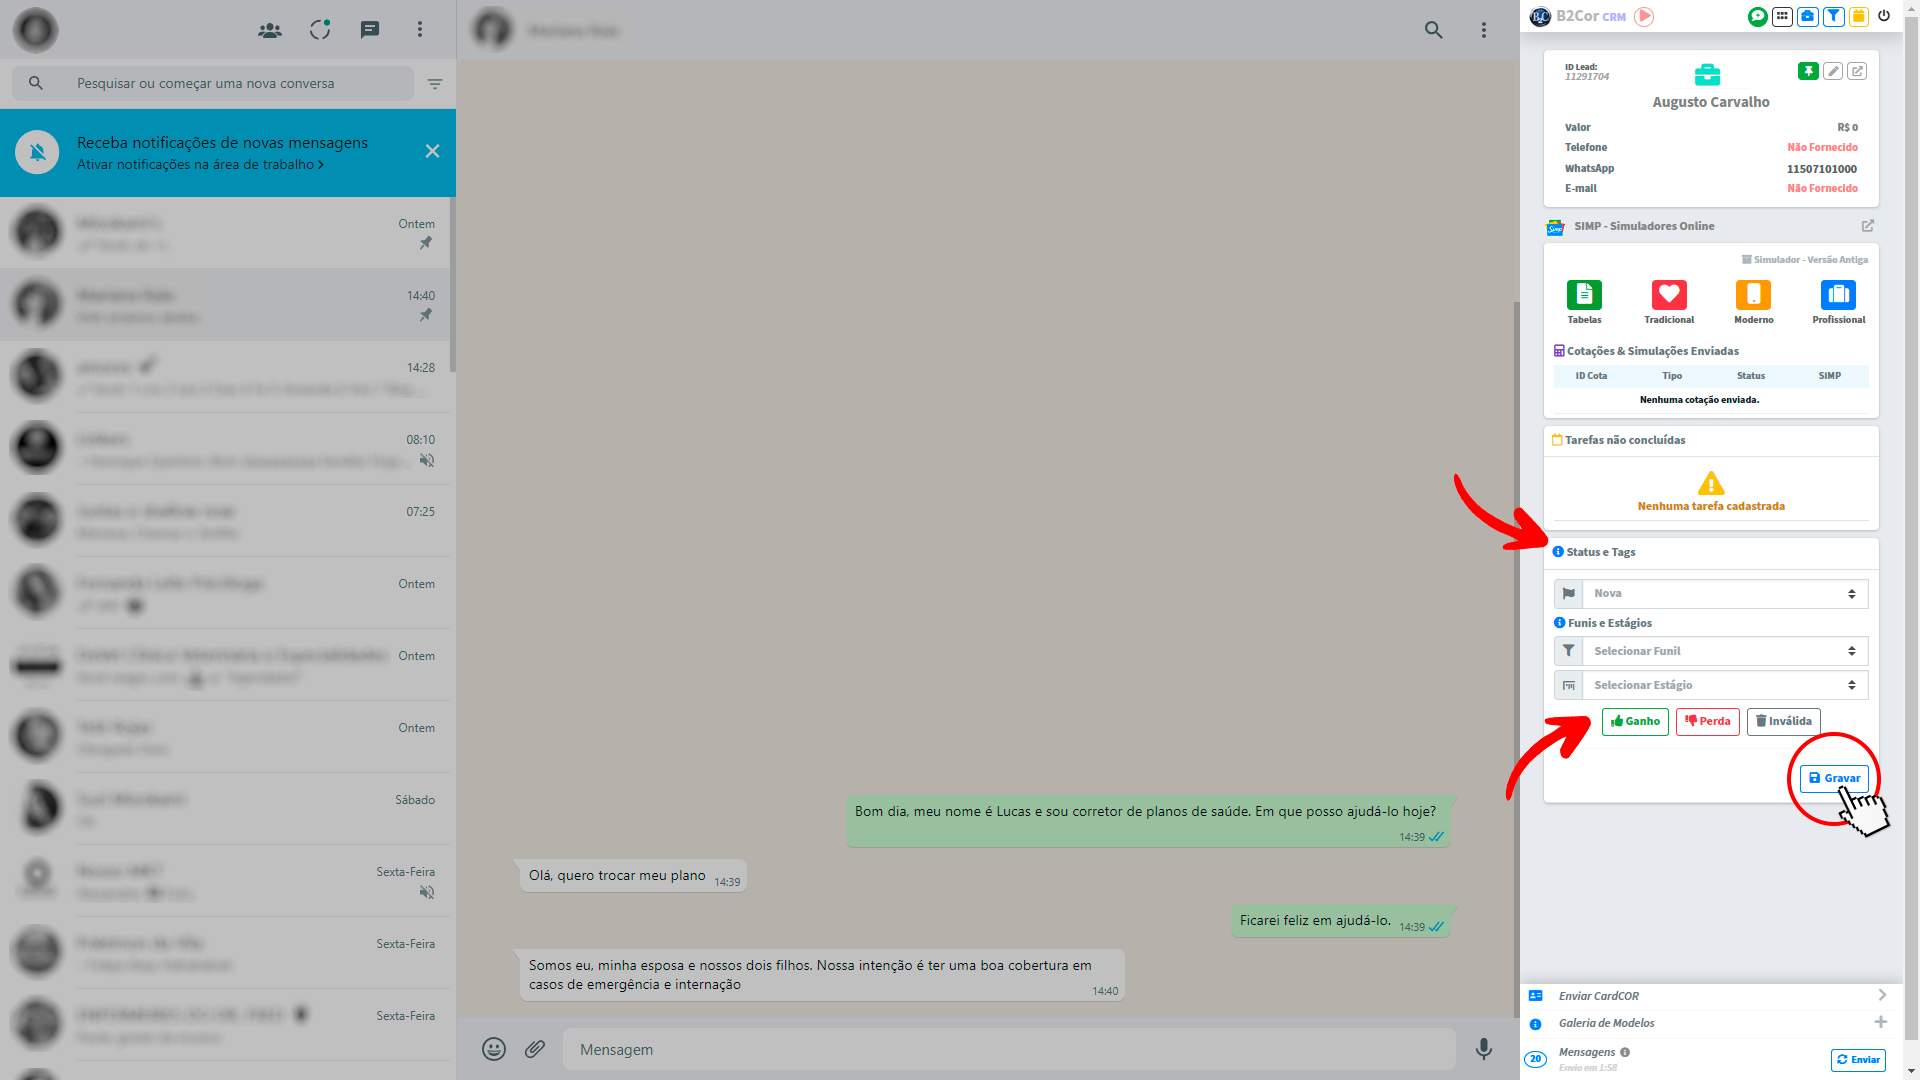Expand Galeria de Modelos with plus icon
This screenshot has height=1080, width=1920.
coord(1881,1022)
